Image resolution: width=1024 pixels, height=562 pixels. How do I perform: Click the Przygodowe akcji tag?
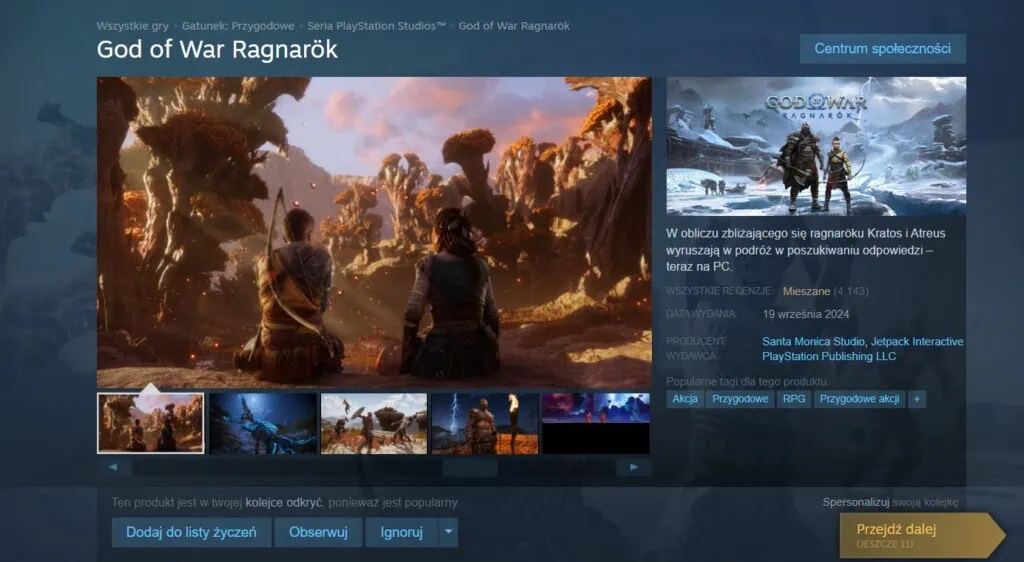tap(859, 399)
